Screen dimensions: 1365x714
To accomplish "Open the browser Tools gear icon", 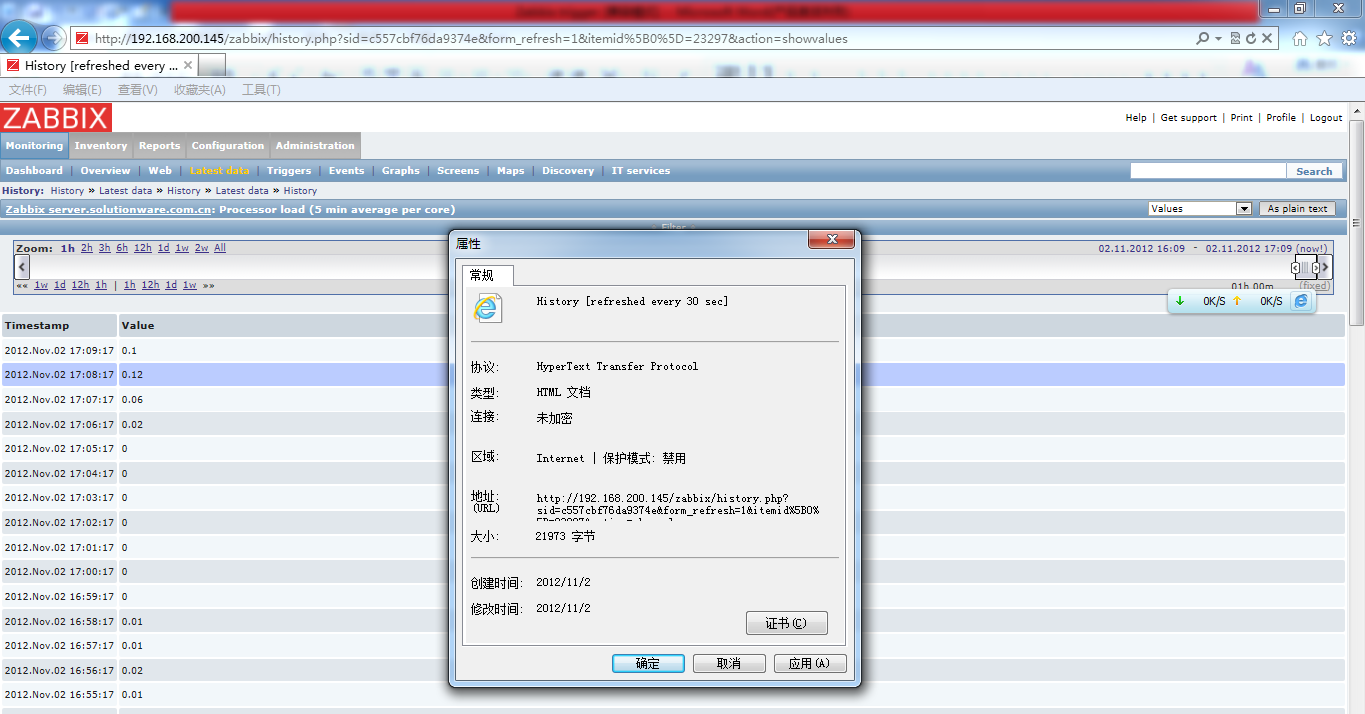I will (x=1348, y=39).
